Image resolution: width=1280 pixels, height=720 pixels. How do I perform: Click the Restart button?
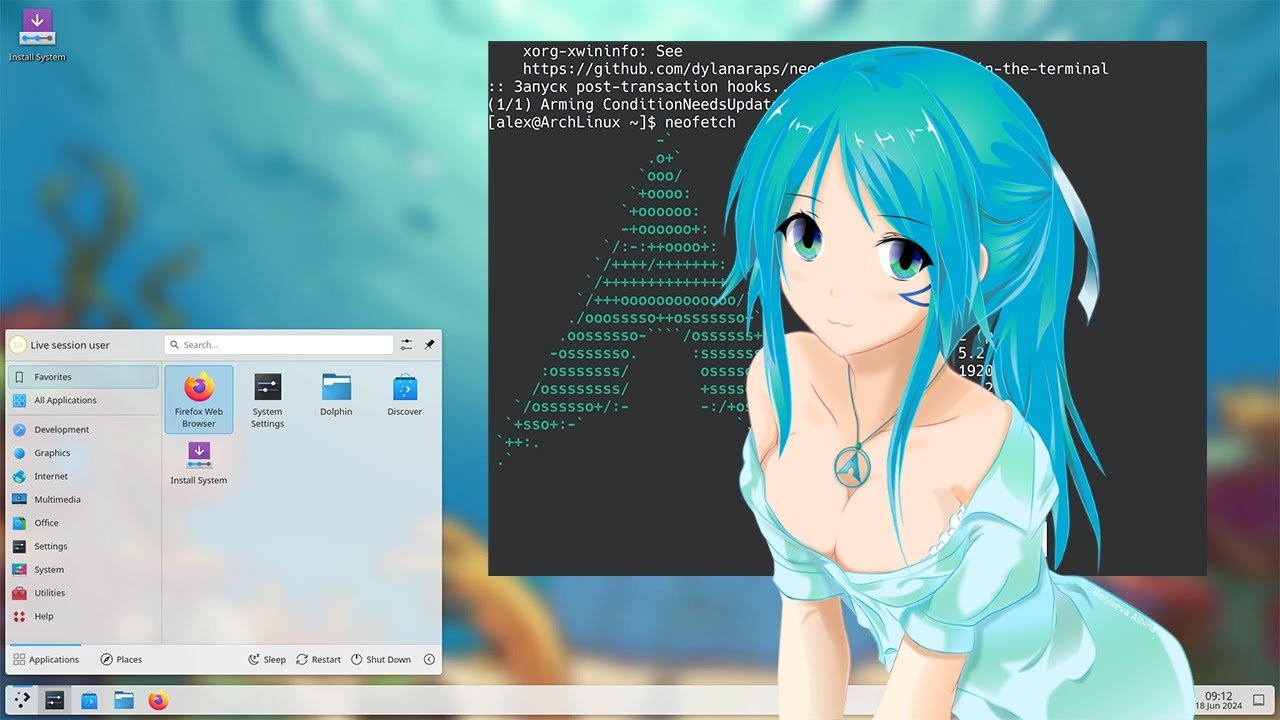[x=319, y=659]
